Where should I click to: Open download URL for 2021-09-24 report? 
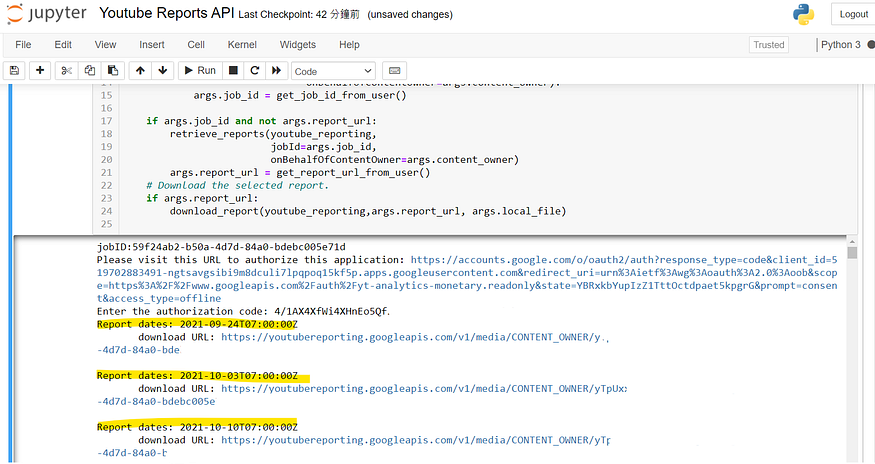click(415, 337)
